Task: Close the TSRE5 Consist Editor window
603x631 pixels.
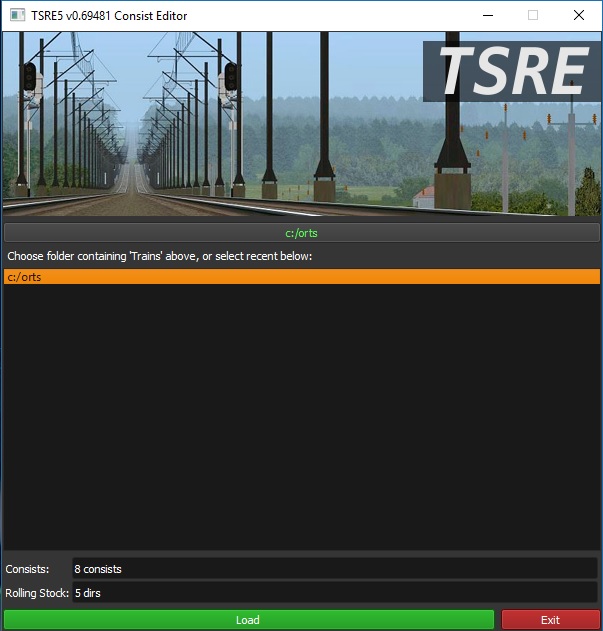Action: [579, 15]
